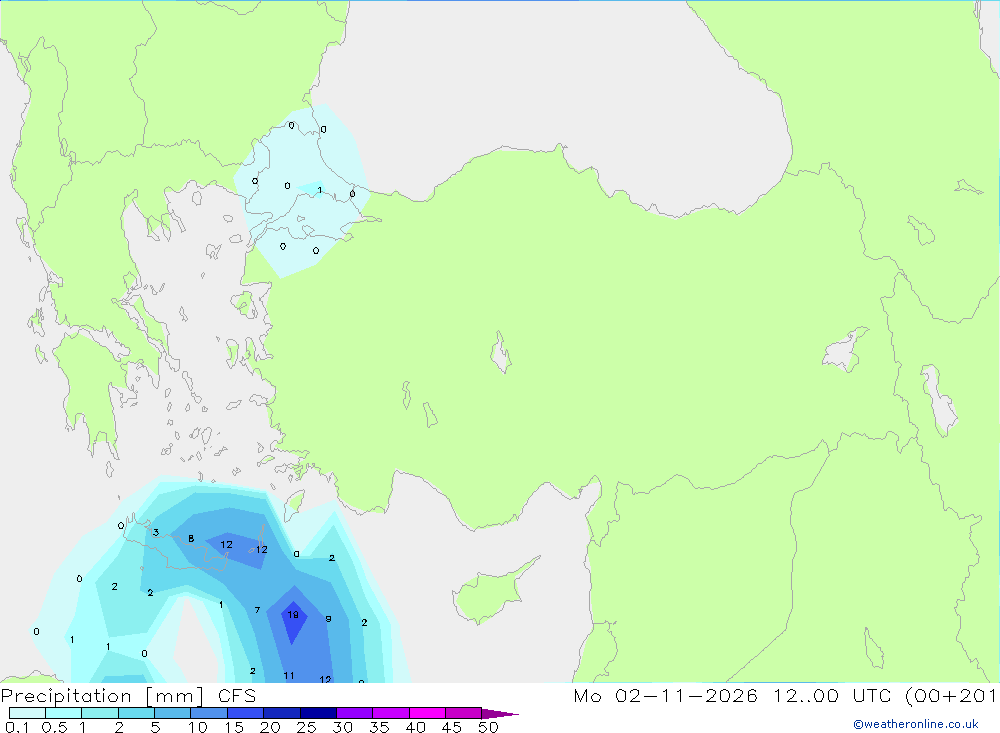Click the 0.5–1 mm legend color box
Image resolution: width=1000 pixels, height=733 pixels.
pyautogui.click(x=63, y=713)
